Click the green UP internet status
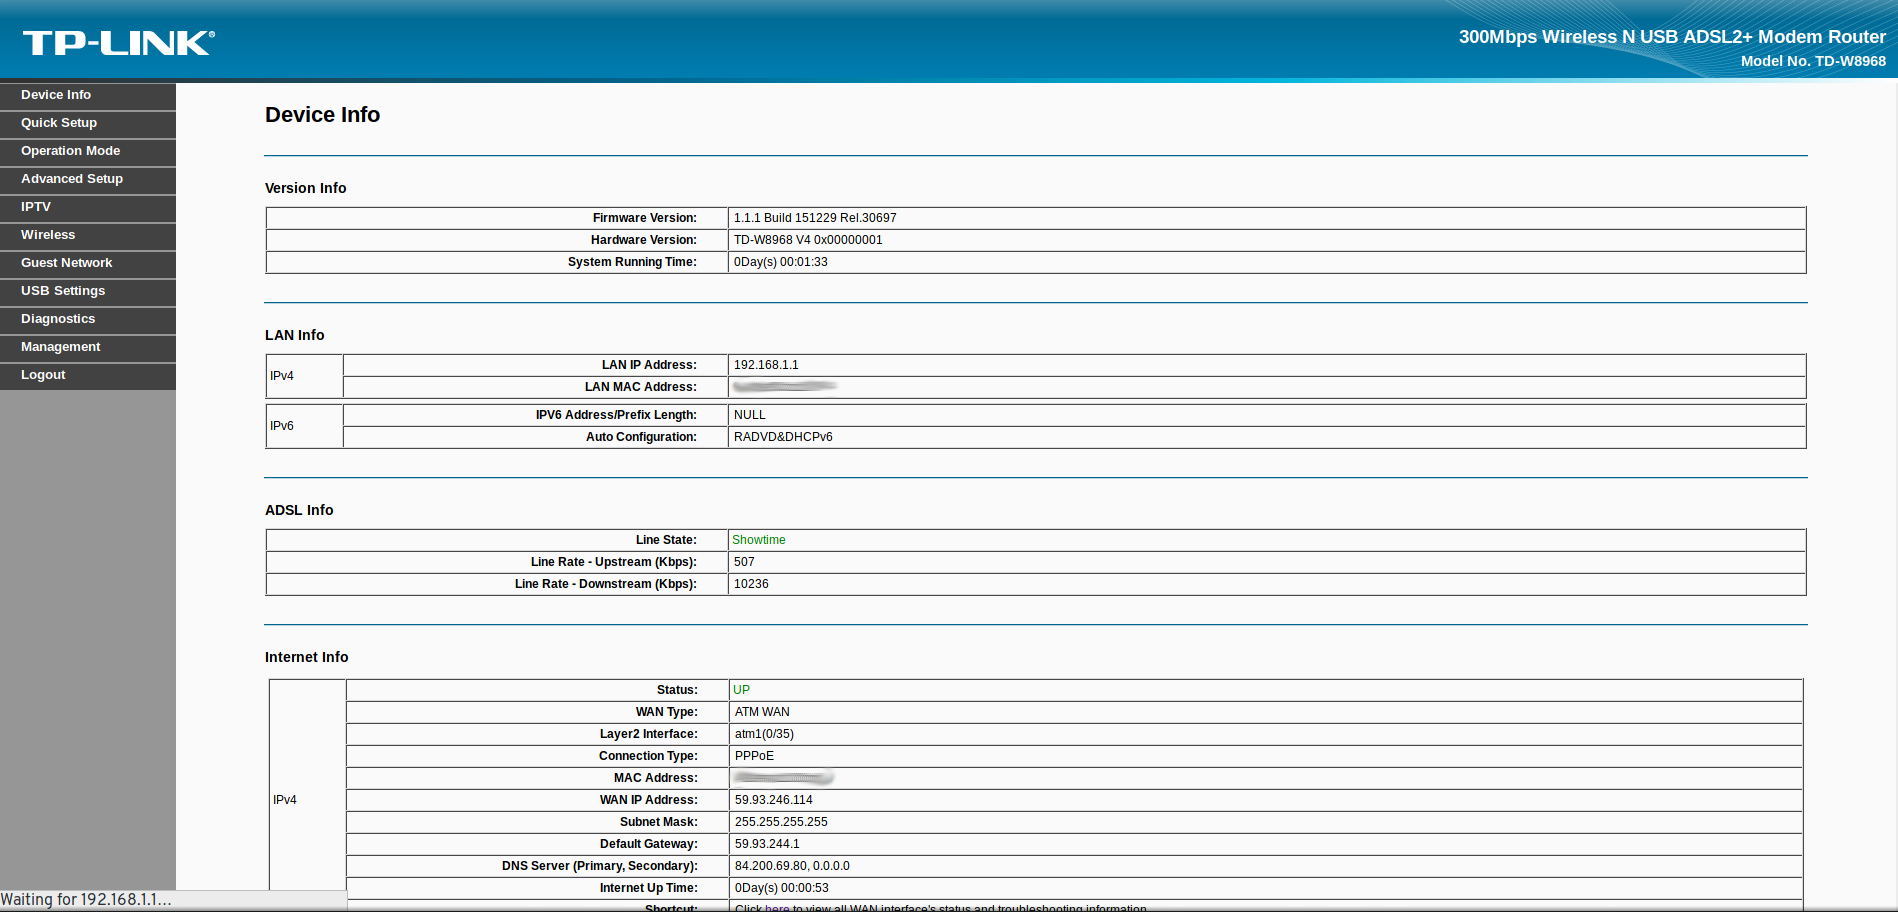 [741, 690]
